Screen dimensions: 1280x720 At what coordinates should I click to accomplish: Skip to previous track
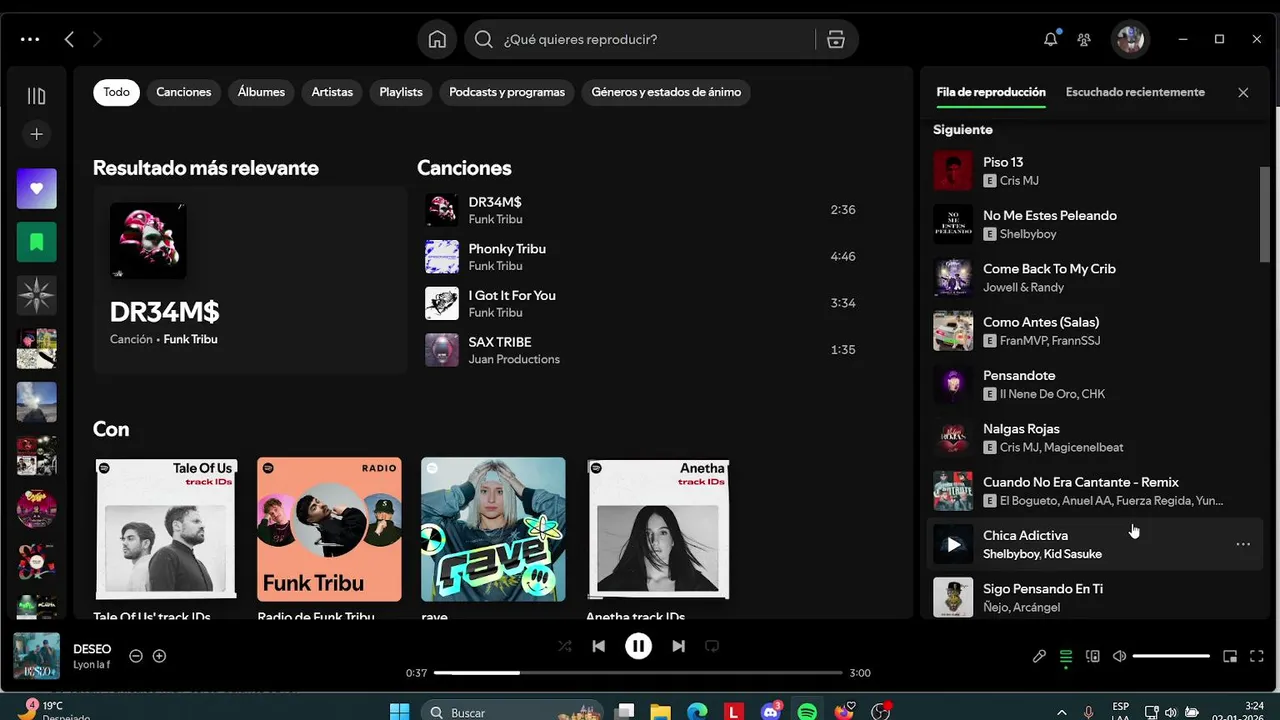tap(598, 646)
